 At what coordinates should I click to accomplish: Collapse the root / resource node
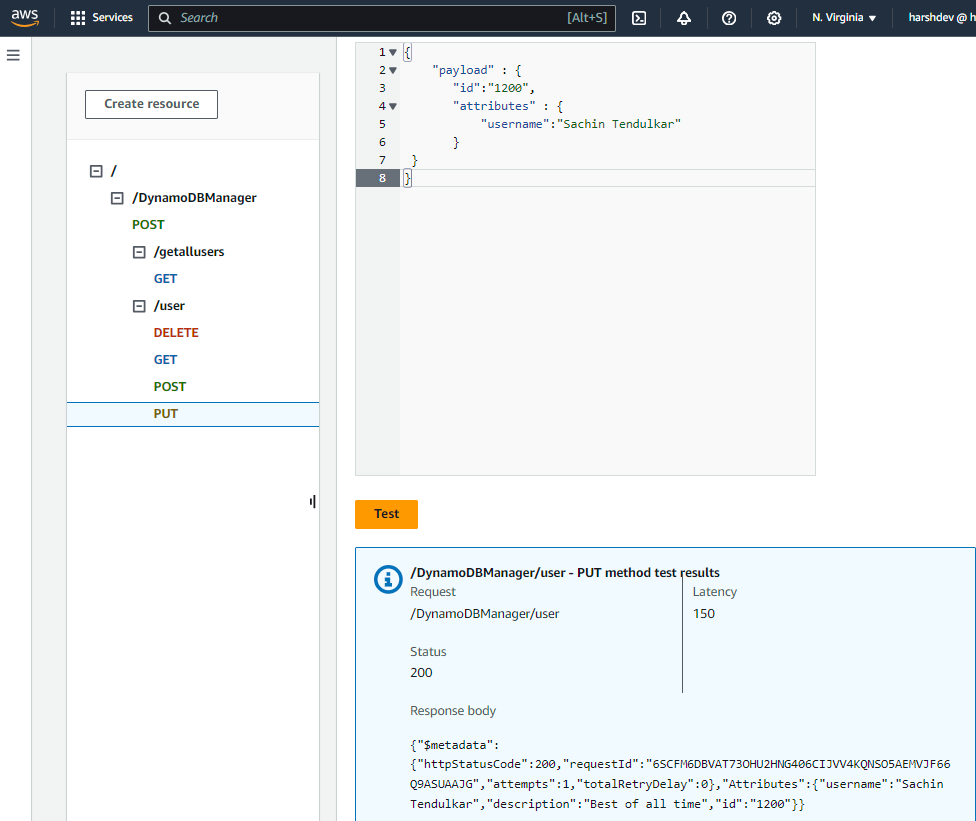point(96,171)
